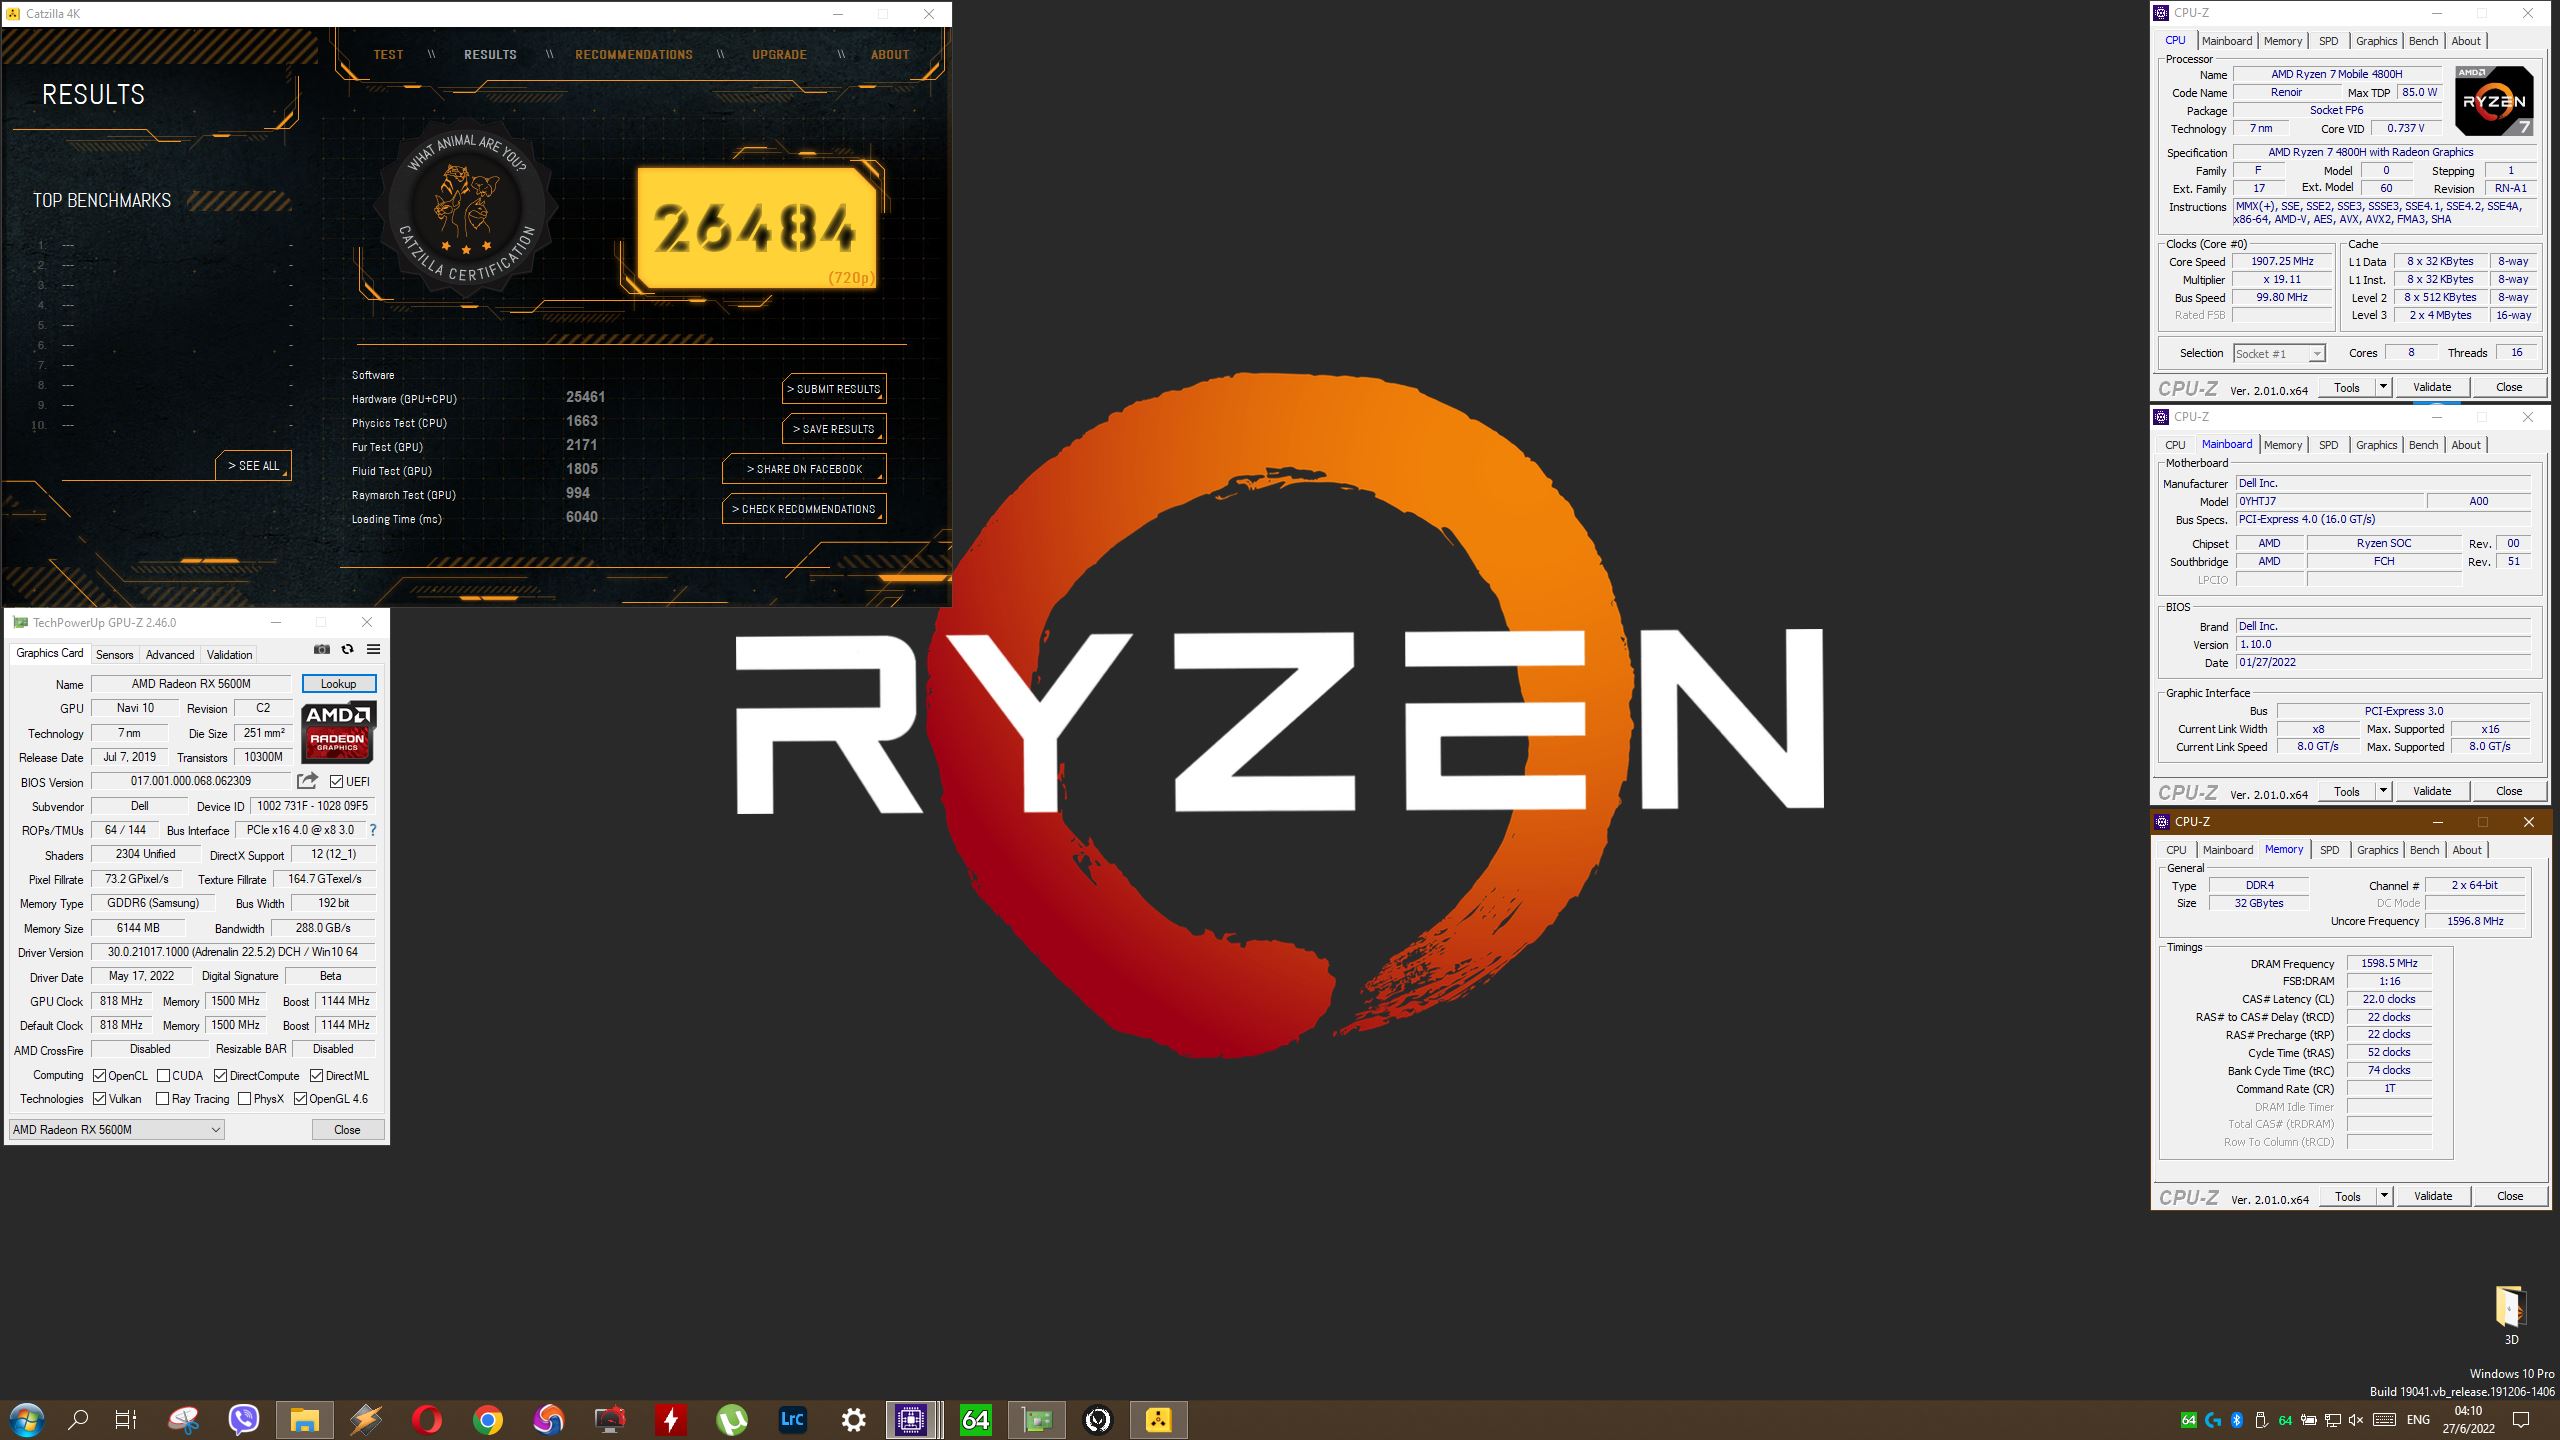Take a GPU-Z screenshot with the camera icon
This screenshot has height=1440, width=2560.
pyautogui.click(x=321, y=649)
